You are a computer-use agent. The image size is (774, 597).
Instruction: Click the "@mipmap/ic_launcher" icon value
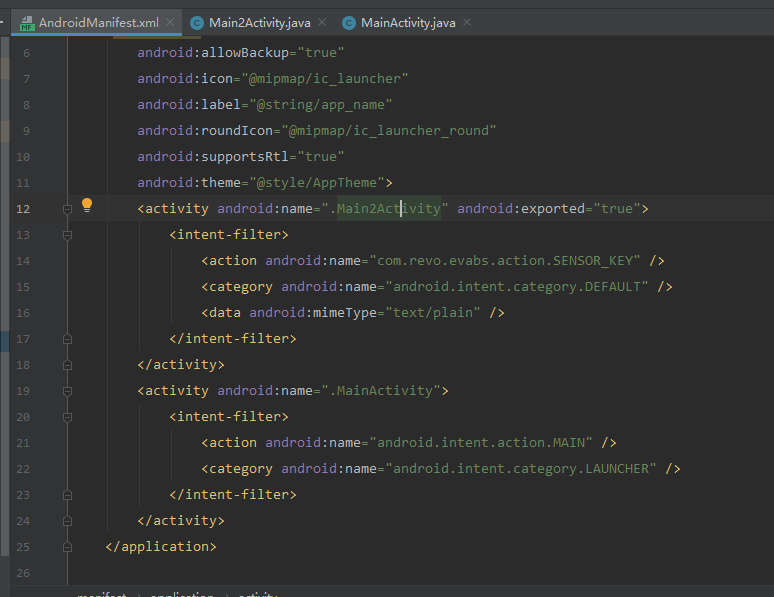click(x=325, y=79)
